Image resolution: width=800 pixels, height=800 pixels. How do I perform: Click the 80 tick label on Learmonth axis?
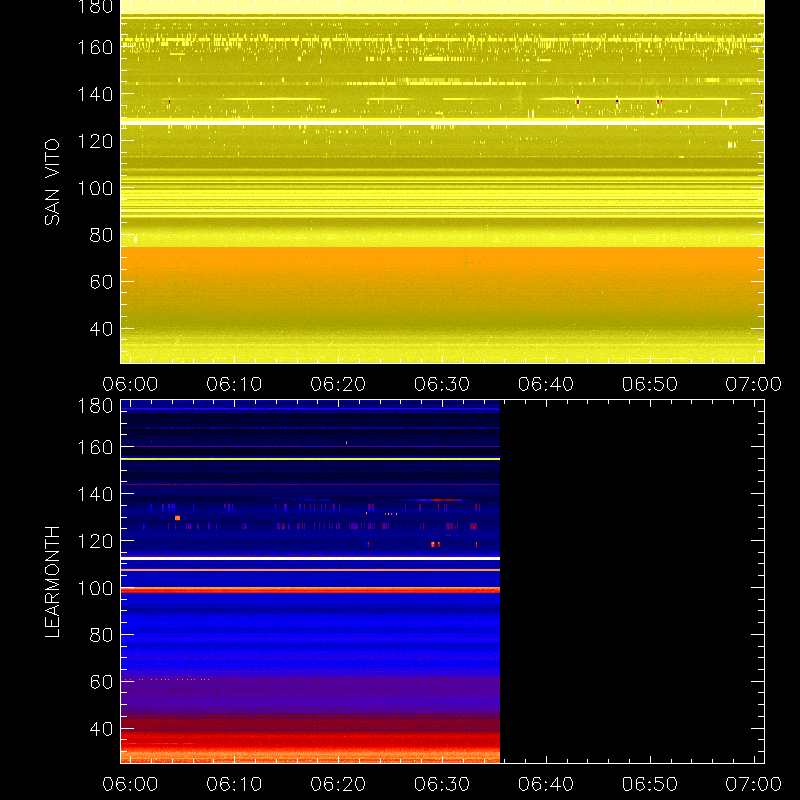(101, 635)
